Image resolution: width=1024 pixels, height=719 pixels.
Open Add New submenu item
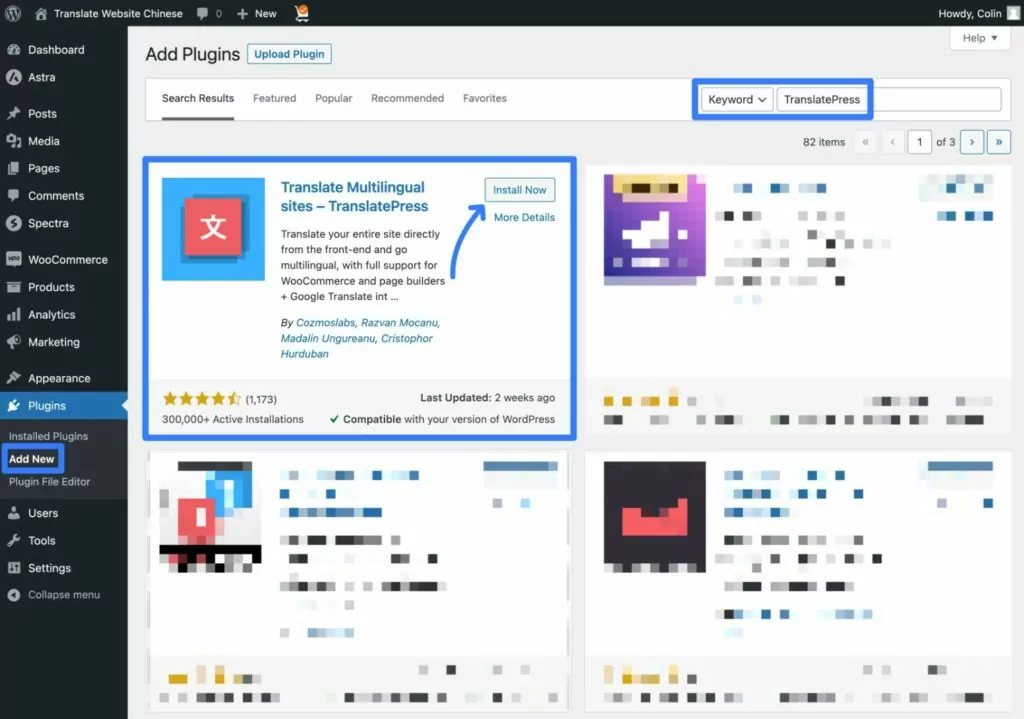[x=32, y=459]
